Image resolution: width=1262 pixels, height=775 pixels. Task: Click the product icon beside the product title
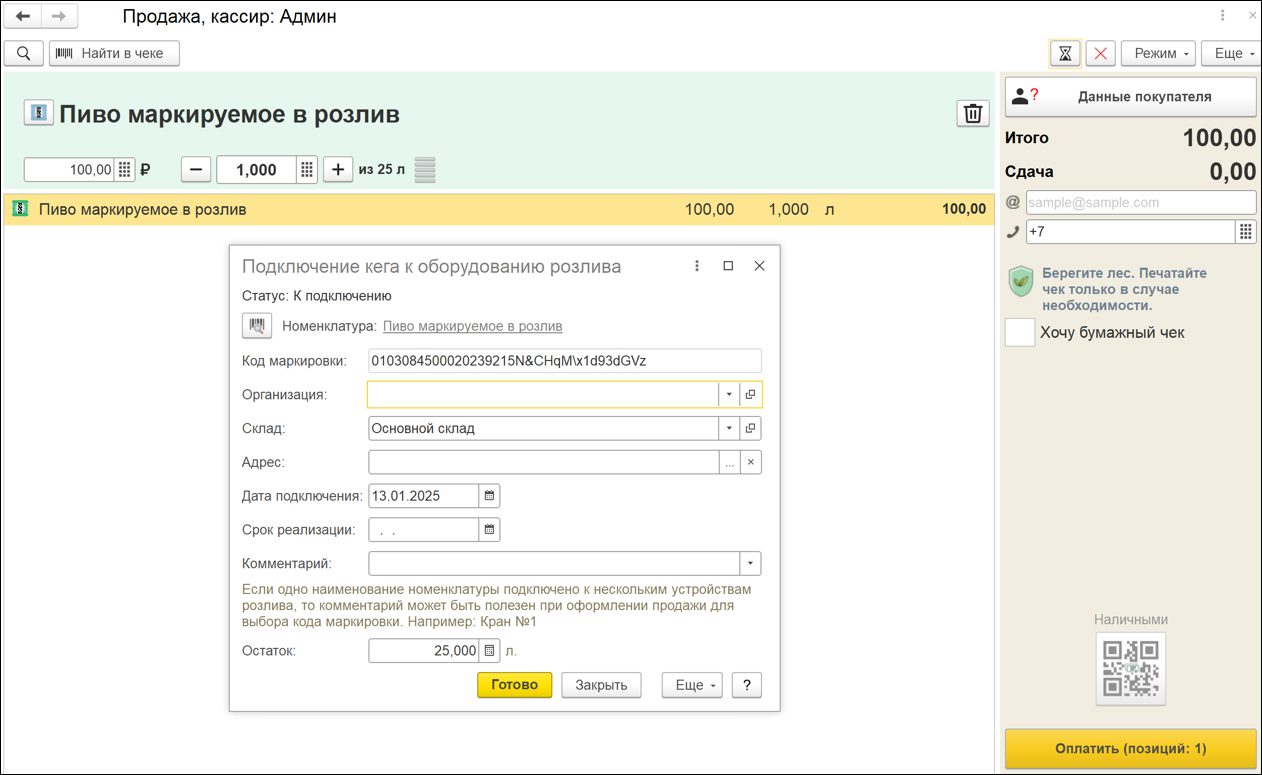[38, 113]
